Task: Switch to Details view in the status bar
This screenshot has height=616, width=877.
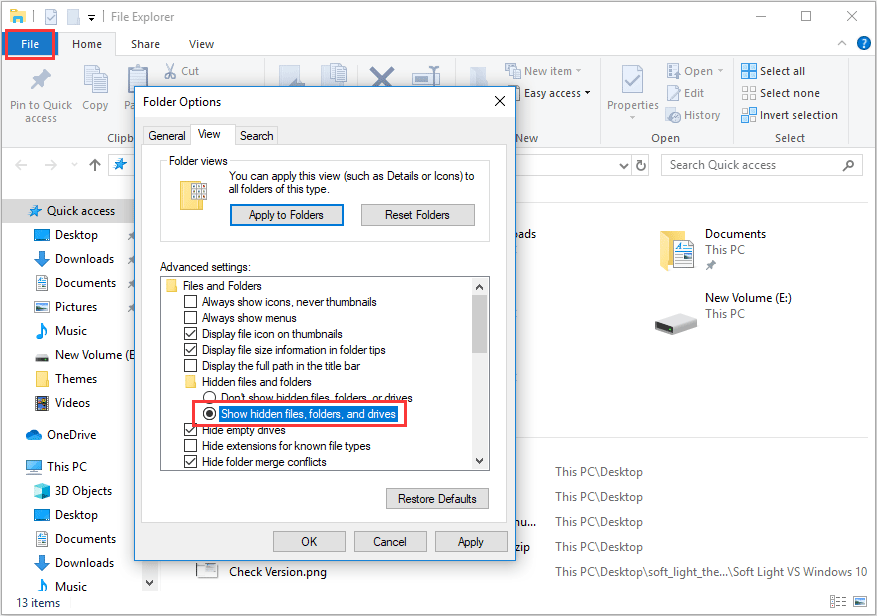Action: tap(839, 603)
